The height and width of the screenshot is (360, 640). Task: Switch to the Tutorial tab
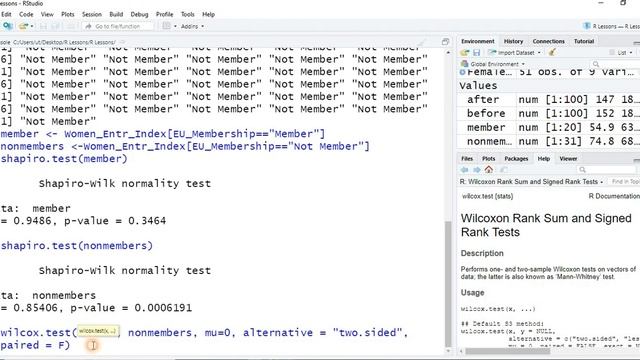point(584,41)
